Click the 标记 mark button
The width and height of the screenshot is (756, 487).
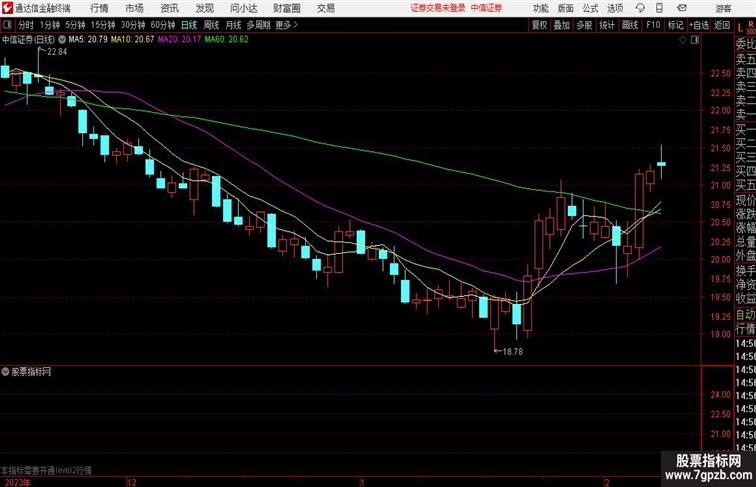pyautogui.click(x=675, y=25)
